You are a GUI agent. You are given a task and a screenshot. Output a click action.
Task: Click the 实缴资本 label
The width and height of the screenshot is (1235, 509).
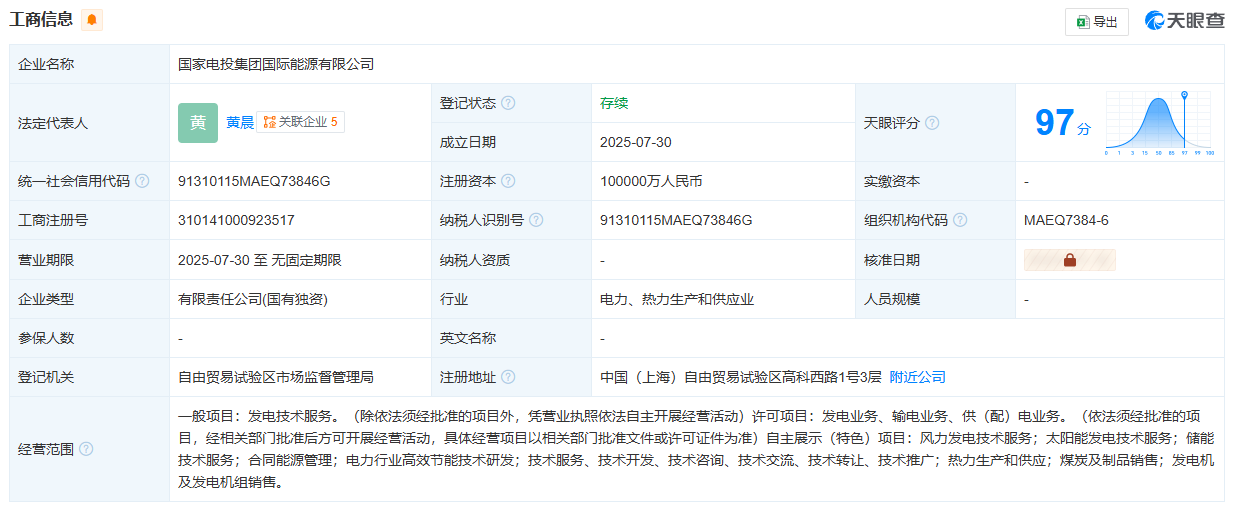(x=892, y=181)
